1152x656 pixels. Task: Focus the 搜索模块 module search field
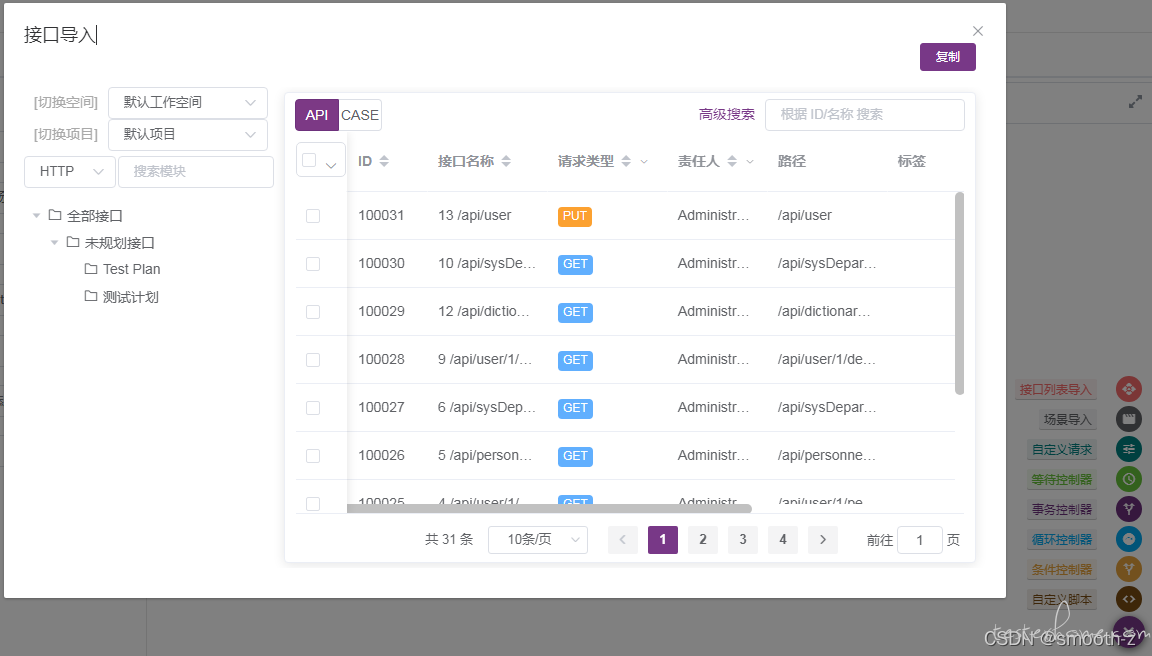click(x=196, y=171)
